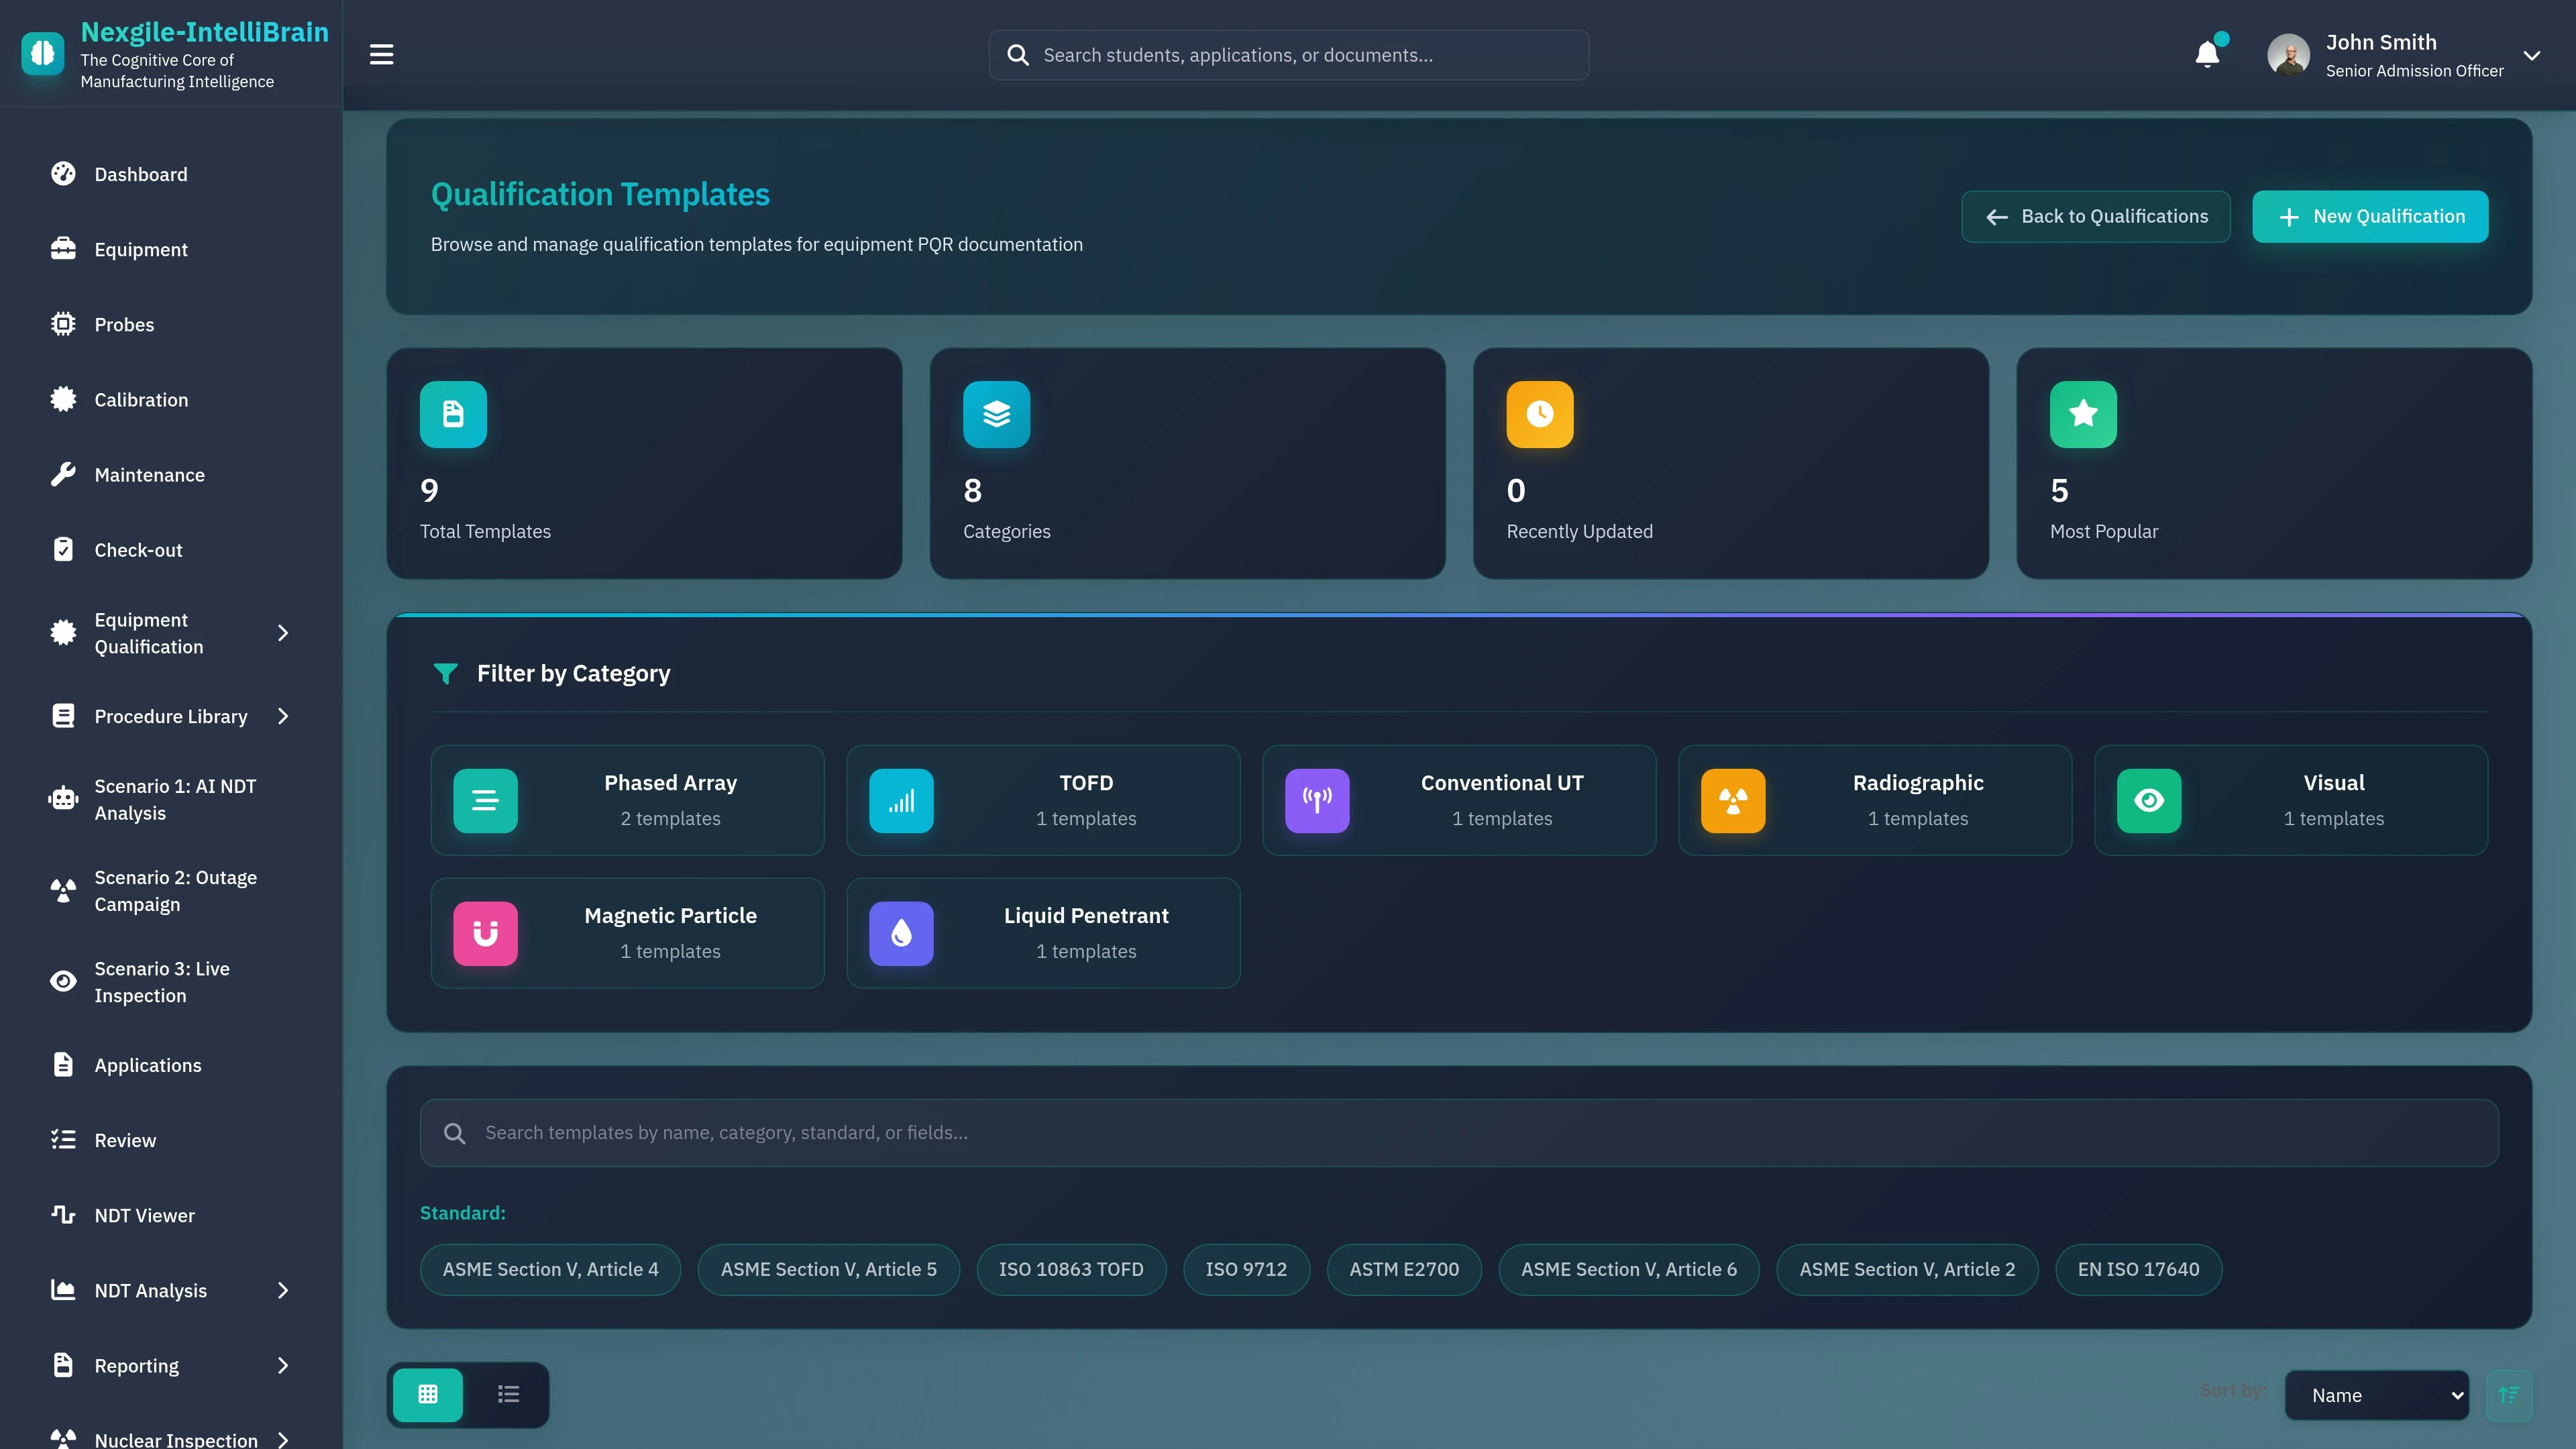Select the Applications menu entry
The height and width of the screenshot is (1449, 2576).
point(147,1064)
